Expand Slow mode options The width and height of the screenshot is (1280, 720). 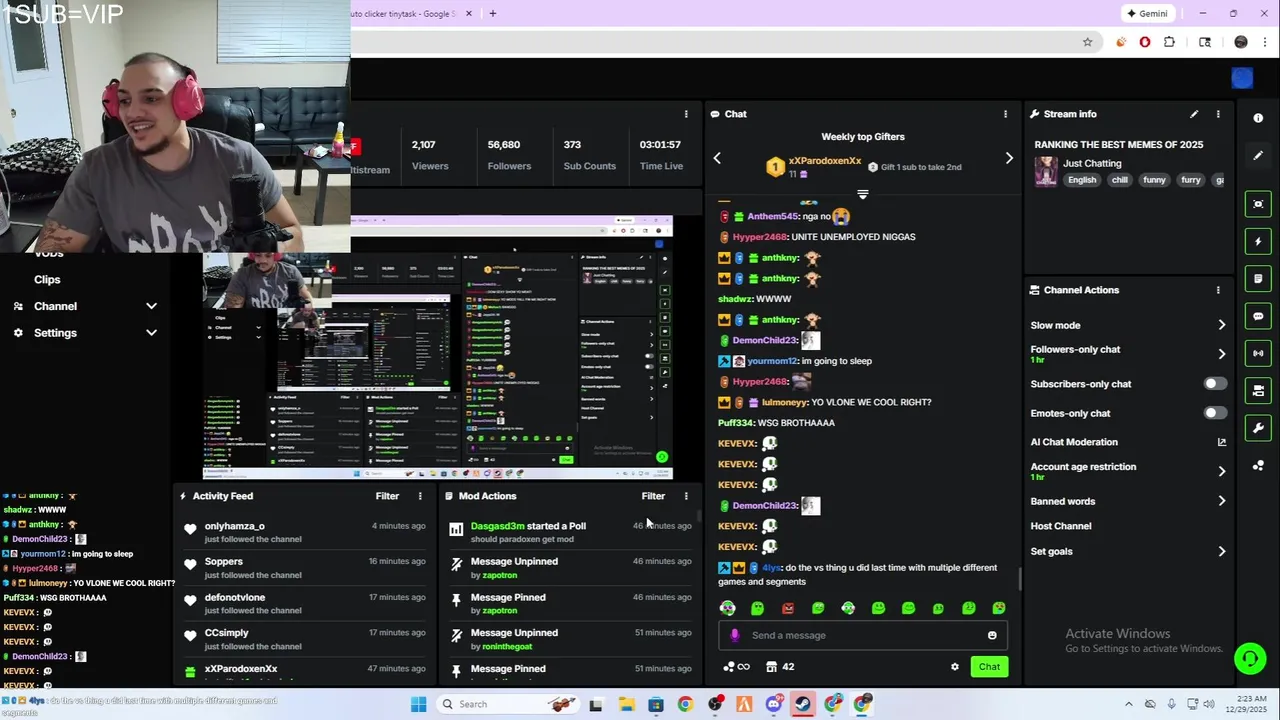[1221, 325]
